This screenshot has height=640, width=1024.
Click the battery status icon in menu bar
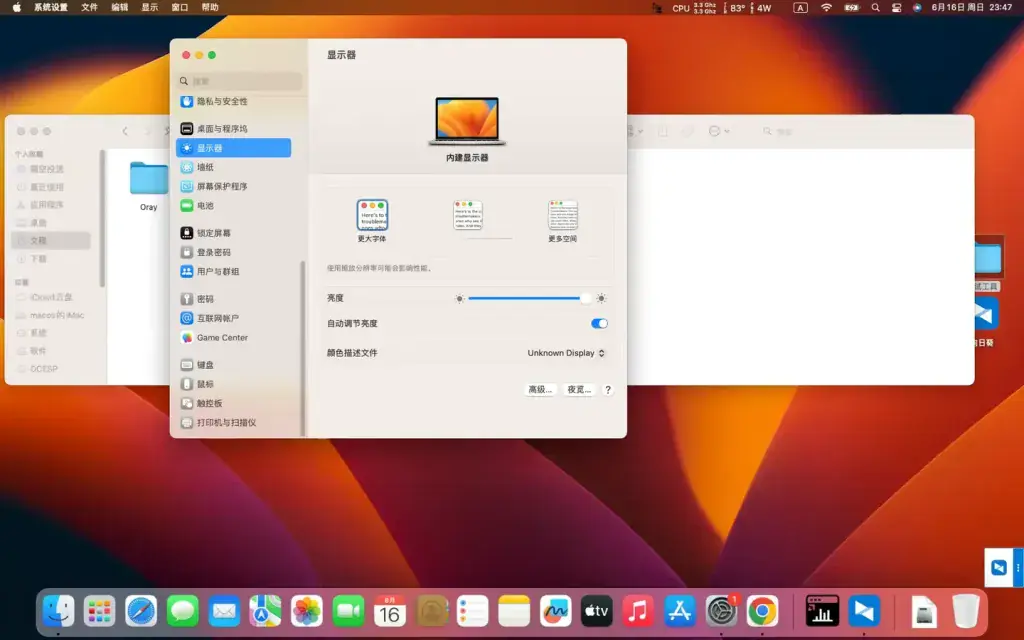pyautogui.click(x=852, y=8)
